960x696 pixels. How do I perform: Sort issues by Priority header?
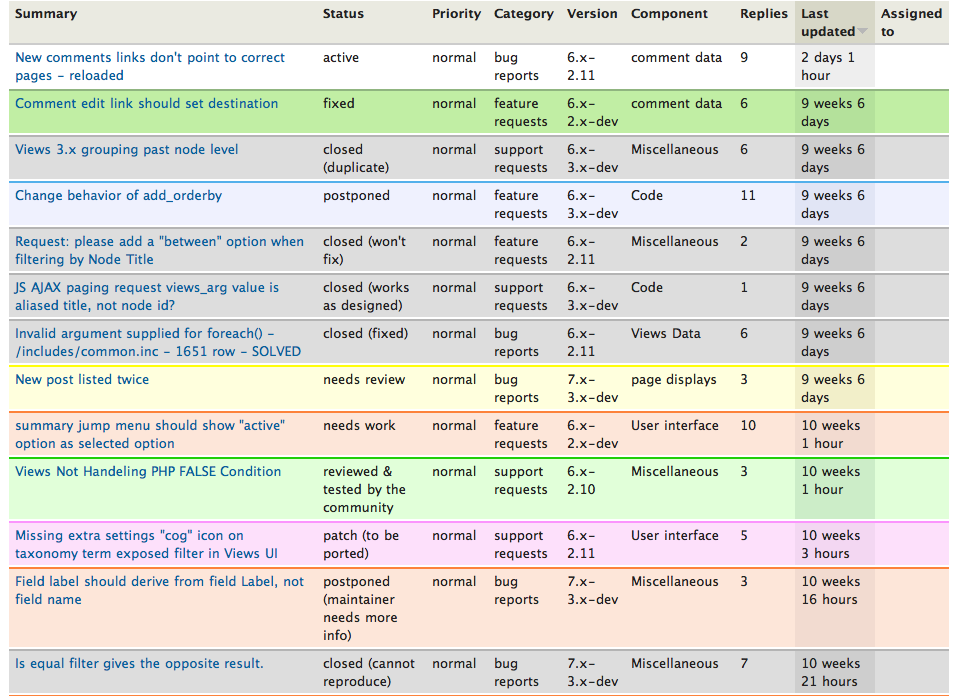[456, 13]
